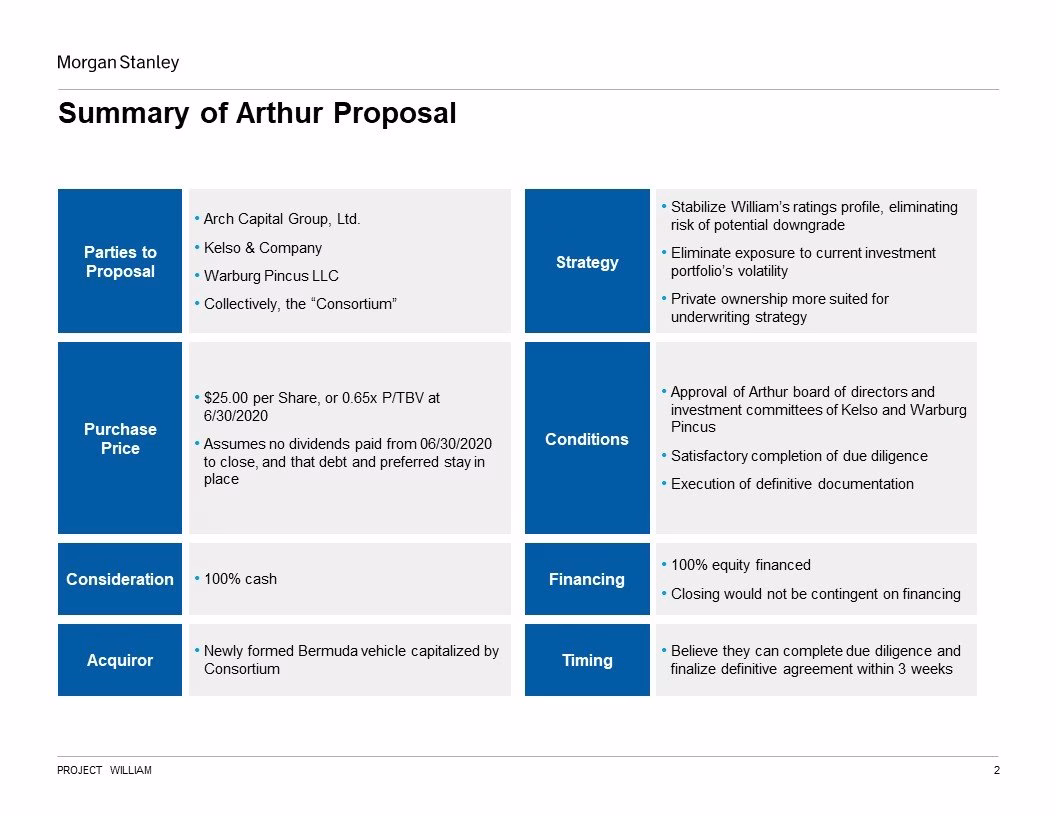Click the Morgan Stanley logo text
Screen dimensions: 1056x816
point(118,63)
